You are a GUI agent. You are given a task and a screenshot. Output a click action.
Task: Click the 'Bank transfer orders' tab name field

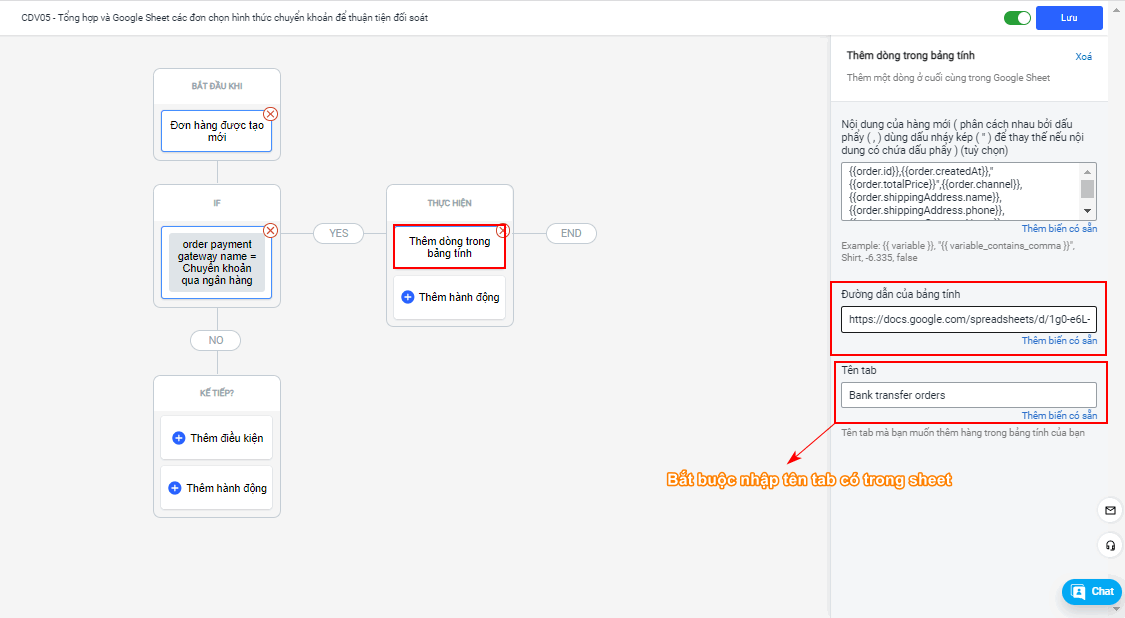968,395
